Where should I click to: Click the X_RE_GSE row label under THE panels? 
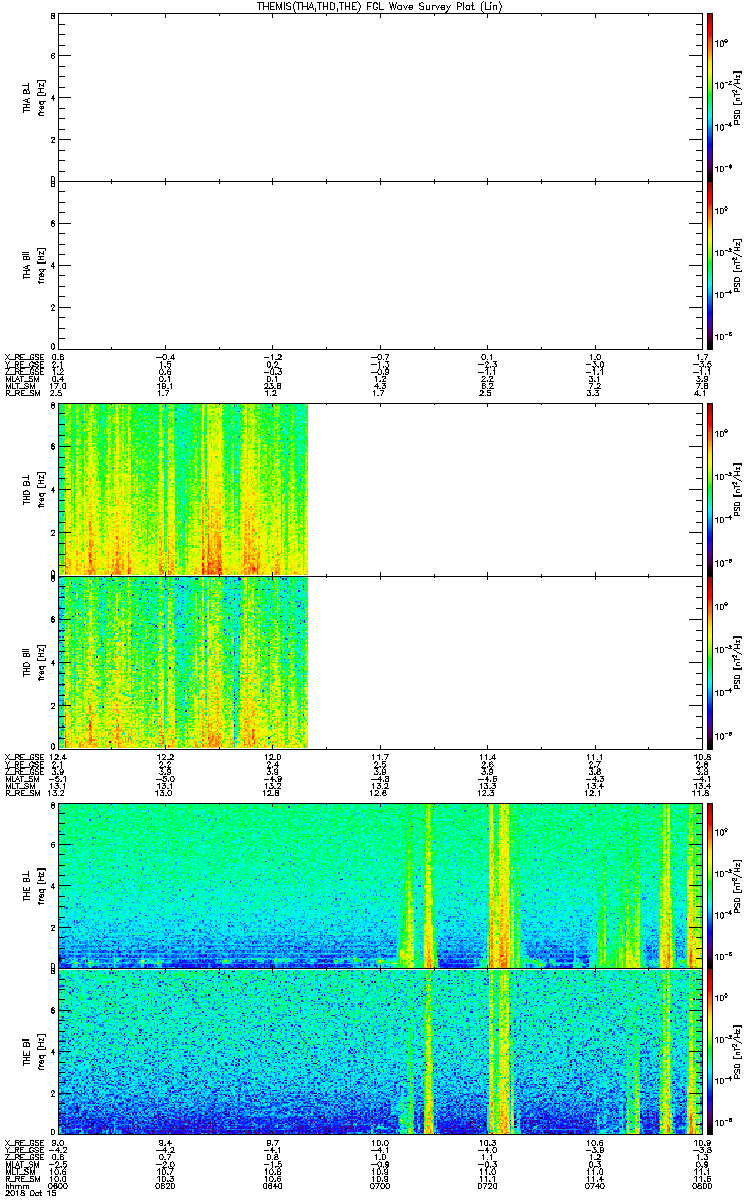(22, 1143)
